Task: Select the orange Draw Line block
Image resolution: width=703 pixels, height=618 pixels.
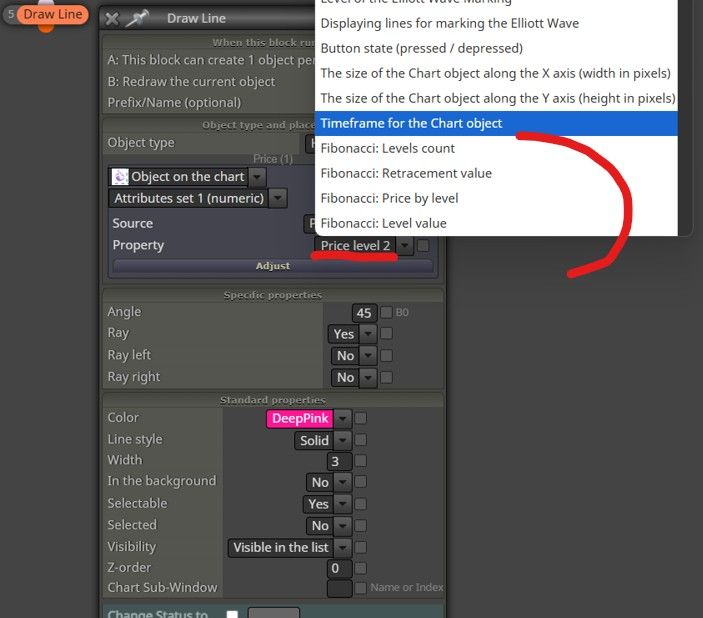Action: 52,14
